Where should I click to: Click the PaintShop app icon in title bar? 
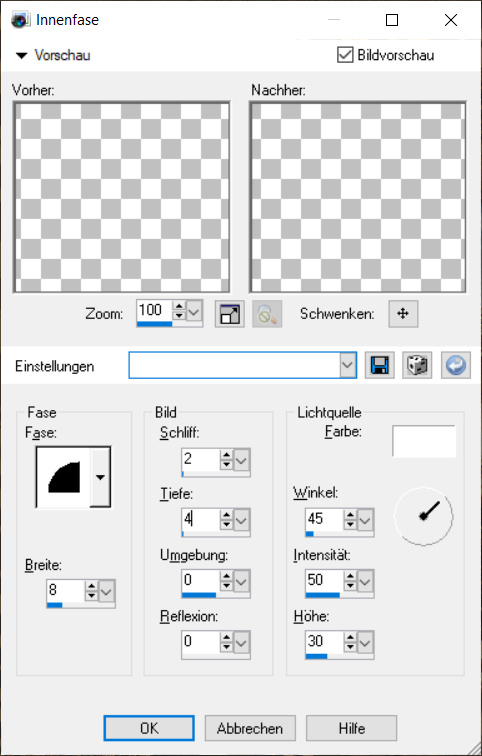(21, 20)
